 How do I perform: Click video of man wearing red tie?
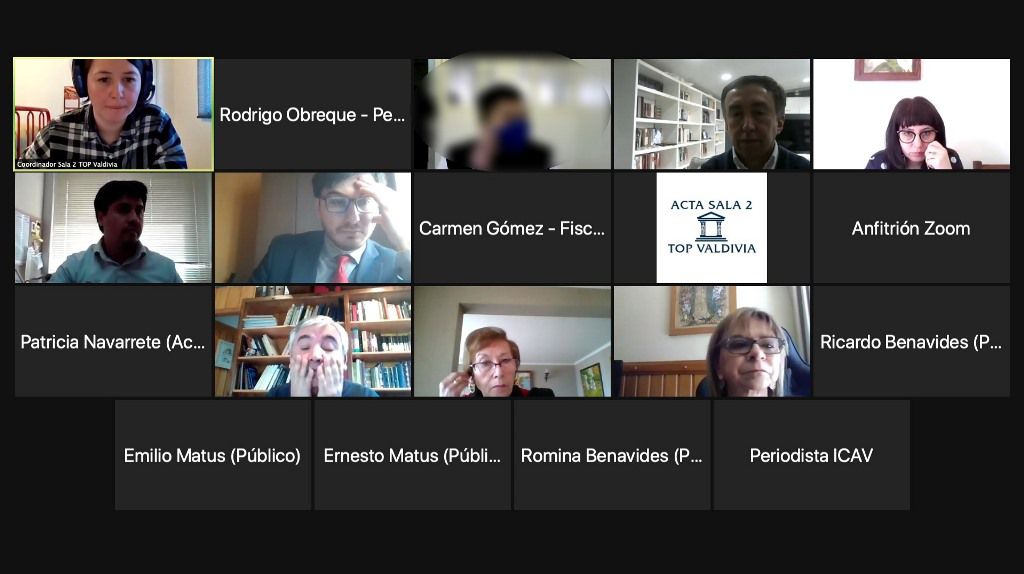[313, 228]
